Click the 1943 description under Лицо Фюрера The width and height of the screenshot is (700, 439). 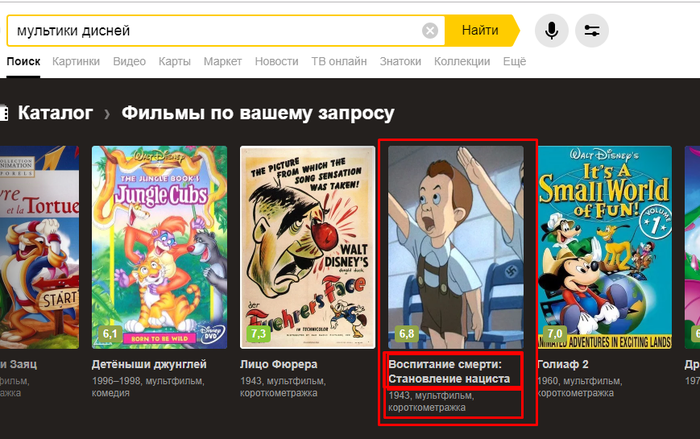(x=283, y=387)
